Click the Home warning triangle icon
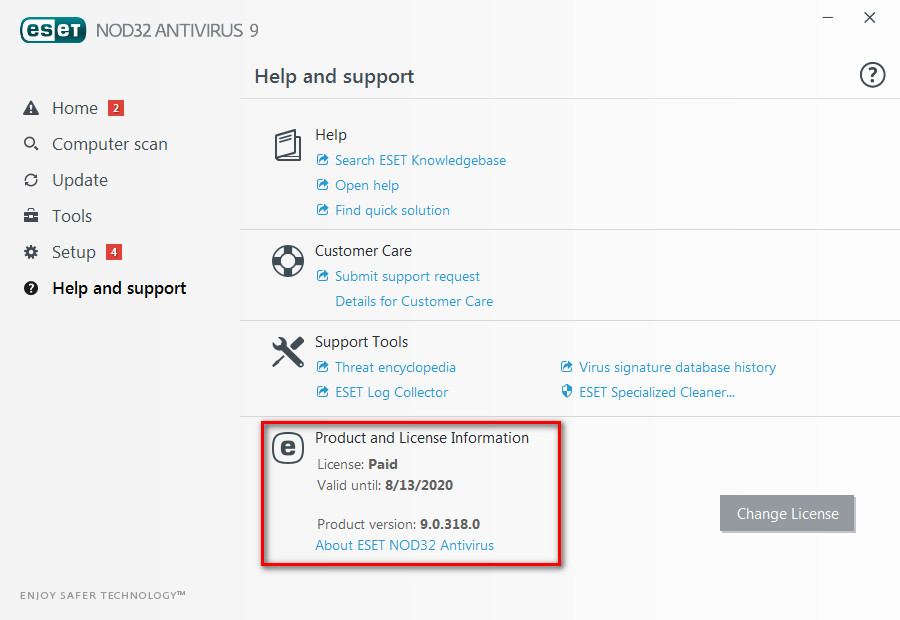900x620 pixels. coord(31,108)
